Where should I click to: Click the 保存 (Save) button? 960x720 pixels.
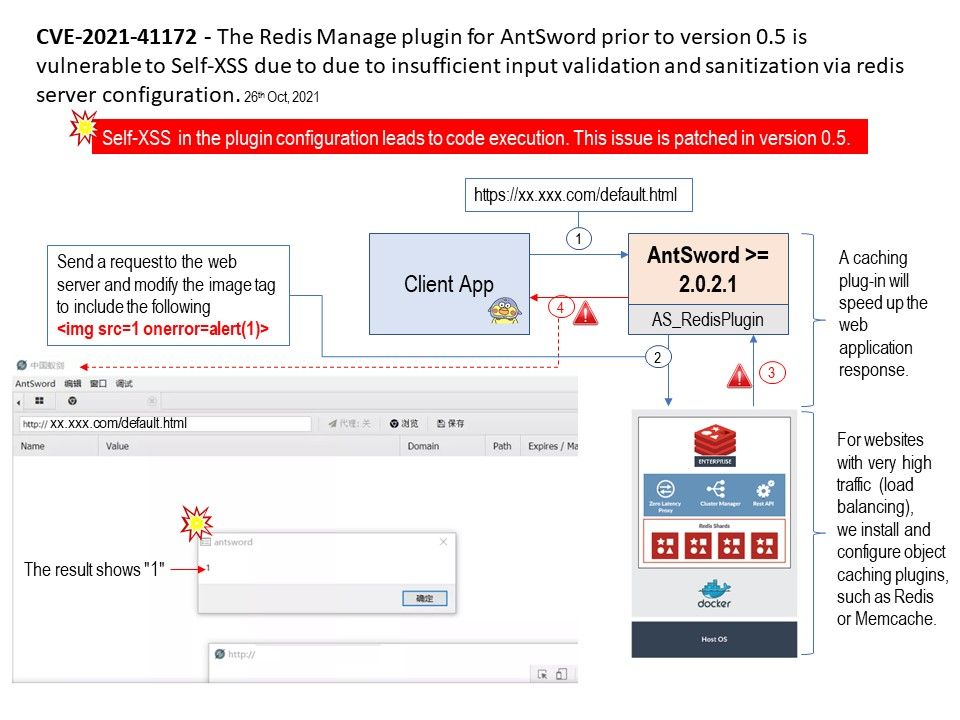(x=451, y=423)
